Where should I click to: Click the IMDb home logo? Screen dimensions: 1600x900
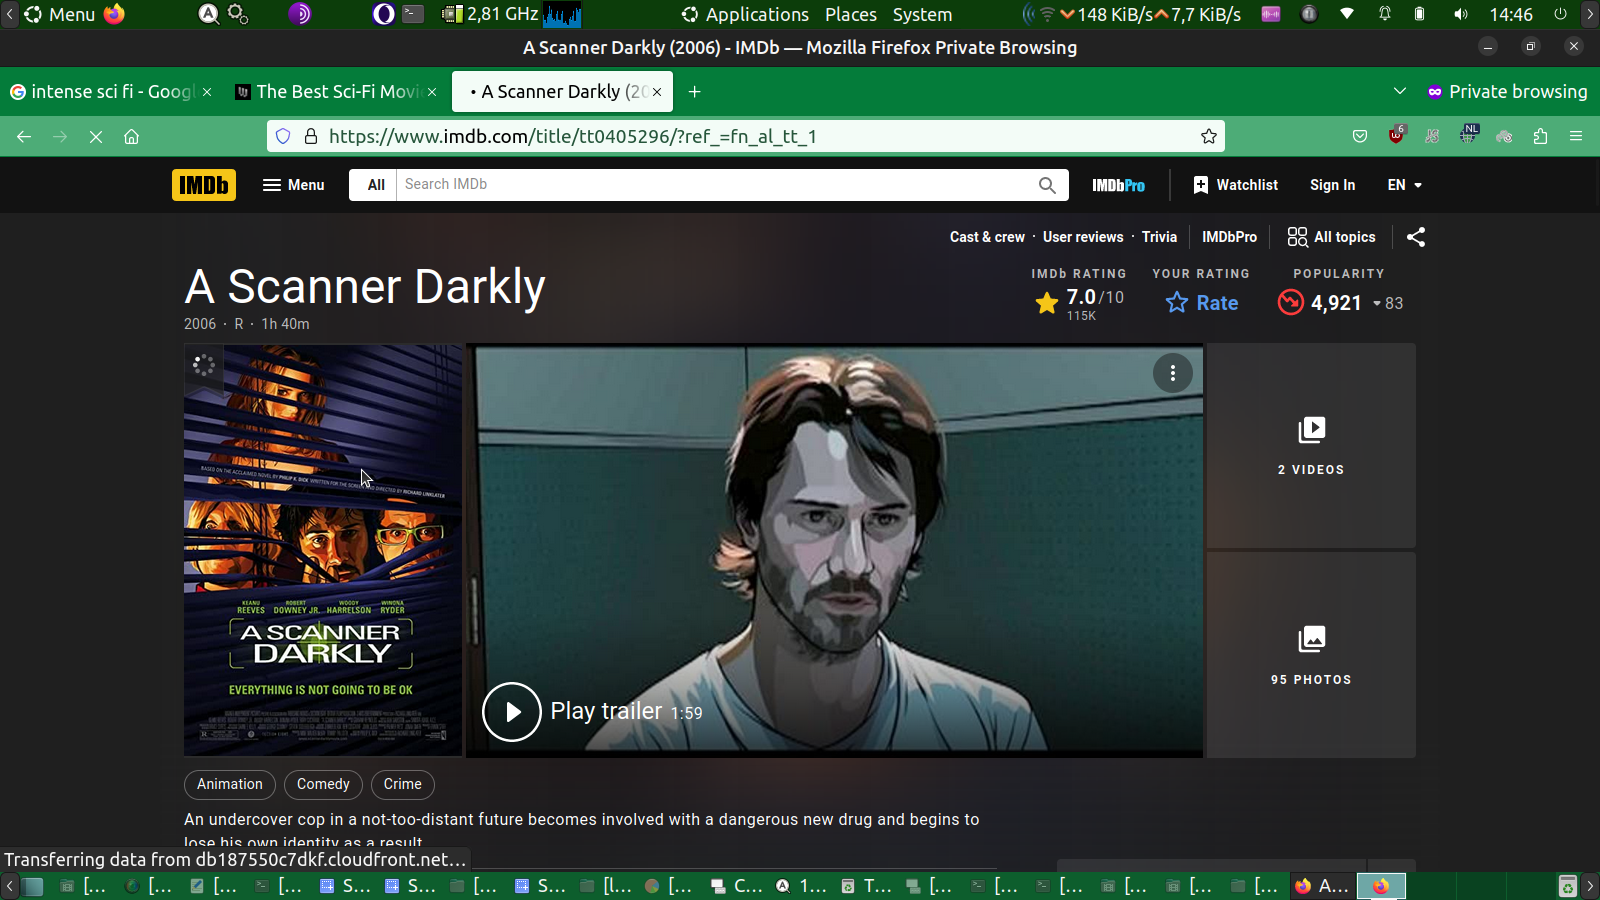[x=204, y=185]
